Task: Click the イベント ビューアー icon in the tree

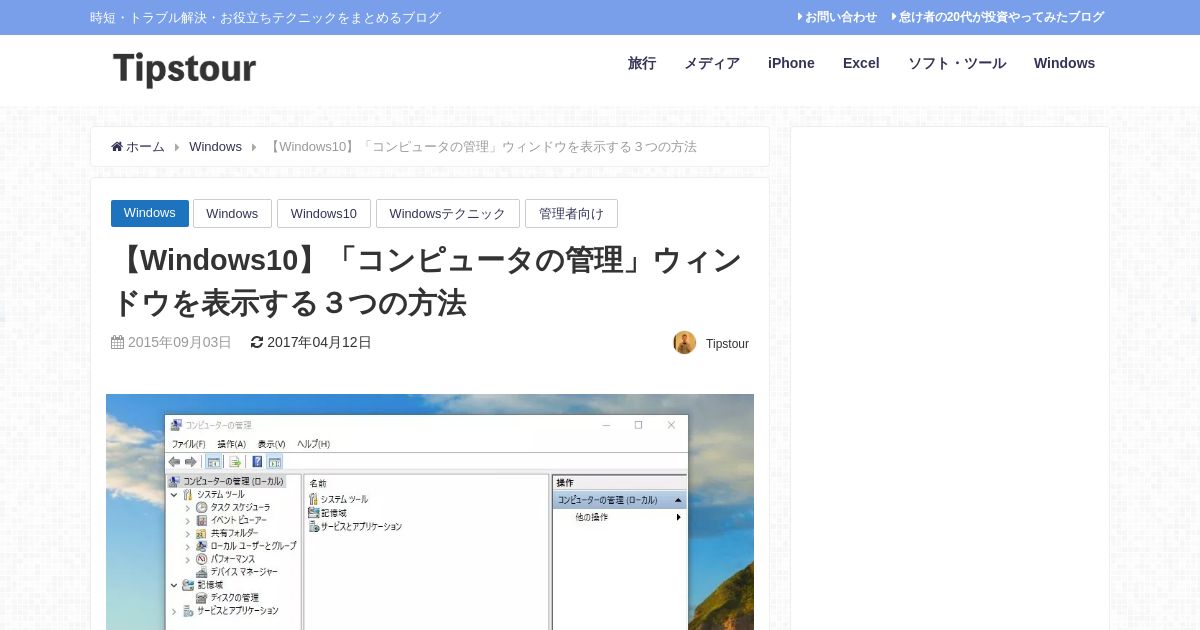Action: click(x=201, y=520)
